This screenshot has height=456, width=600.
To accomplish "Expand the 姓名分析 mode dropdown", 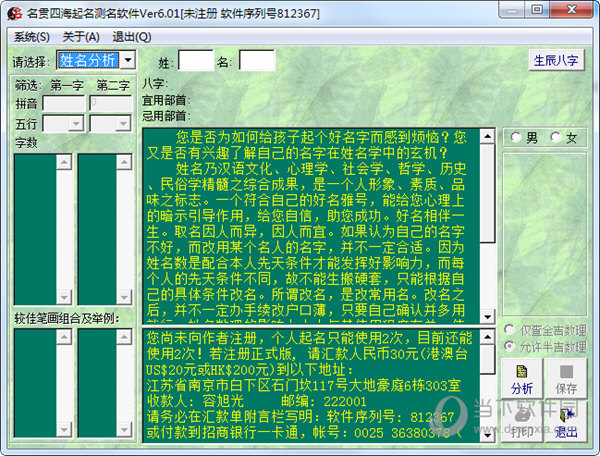I will coord(128,60).
